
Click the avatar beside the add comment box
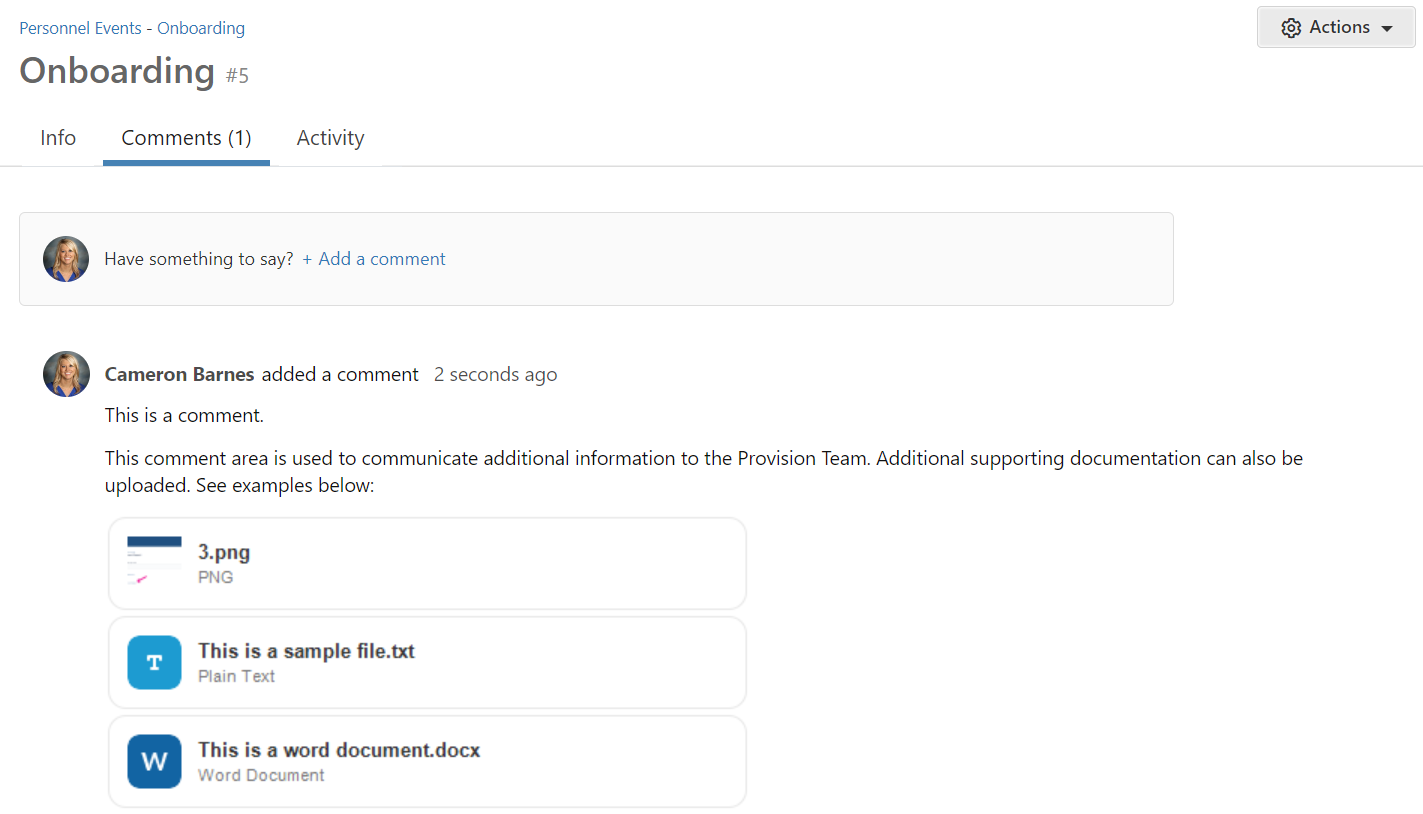[x=66, y=259]
